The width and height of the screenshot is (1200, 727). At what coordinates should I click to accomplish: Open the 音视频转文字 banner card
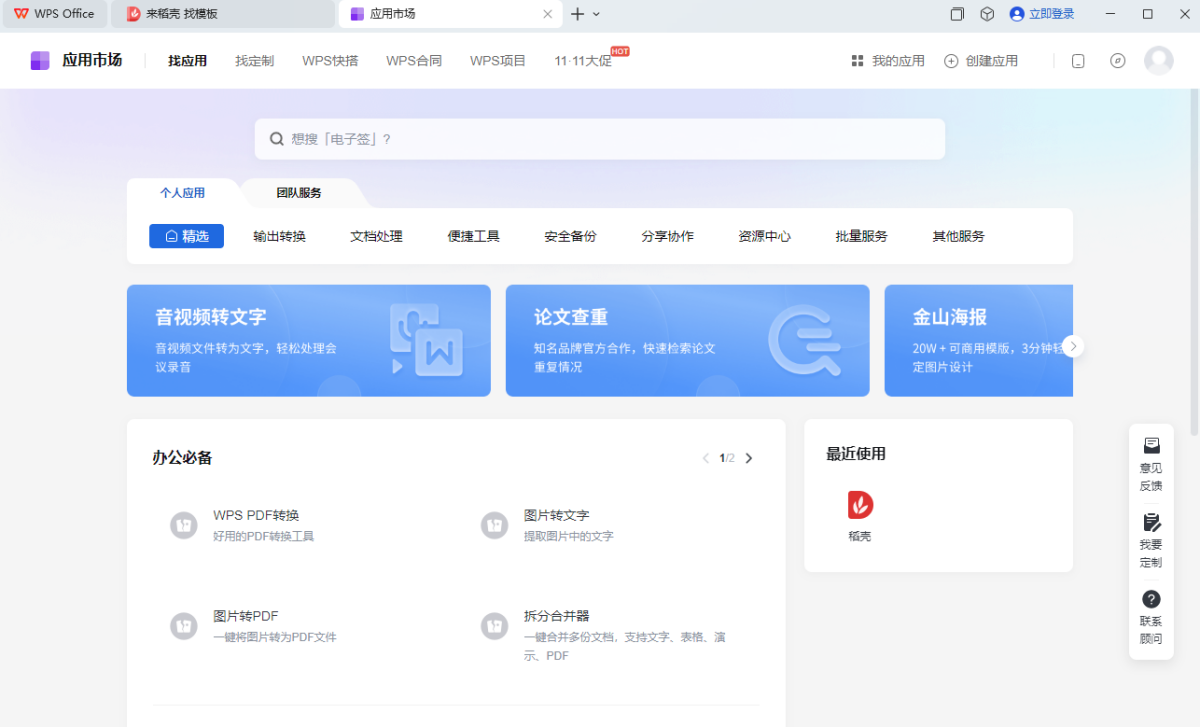(x=308, y=340)
